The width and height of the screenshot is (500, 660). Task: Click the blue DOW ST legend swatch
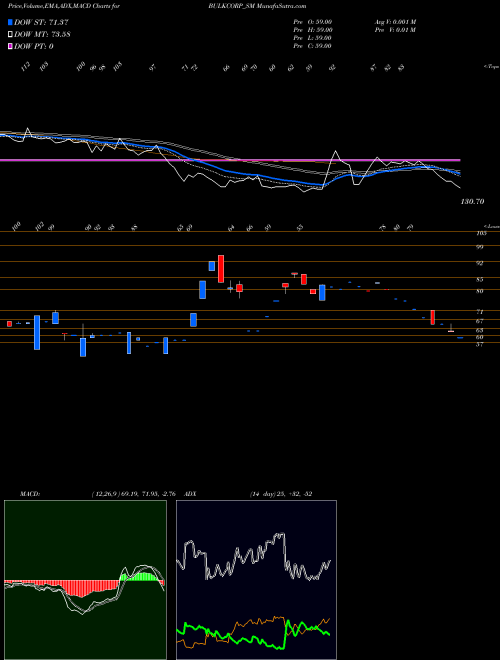pyautogui.click(x=10, y=22)
